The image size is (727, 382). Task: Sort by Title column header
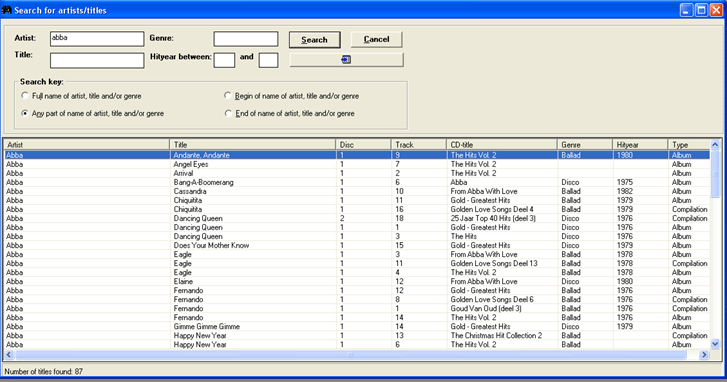point(253,145)
